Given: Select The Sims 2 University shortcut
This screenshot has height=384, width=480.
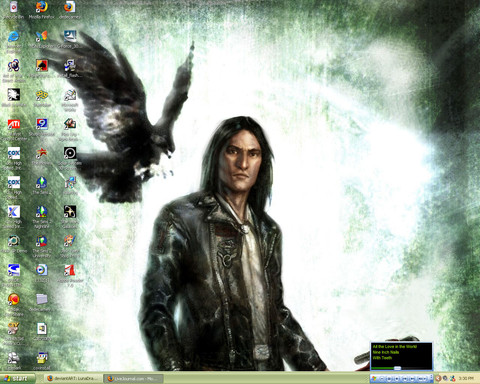Looking at the screenshot, I should (42, 241).
